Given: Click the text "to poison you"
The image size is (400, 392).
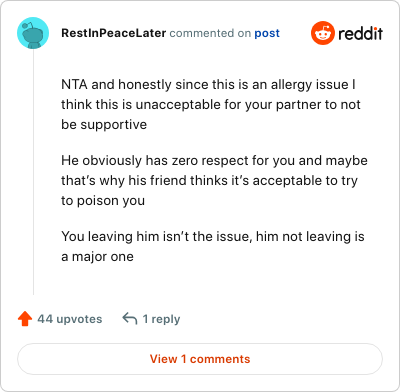Looking at the screenshot, I should 103,201.
